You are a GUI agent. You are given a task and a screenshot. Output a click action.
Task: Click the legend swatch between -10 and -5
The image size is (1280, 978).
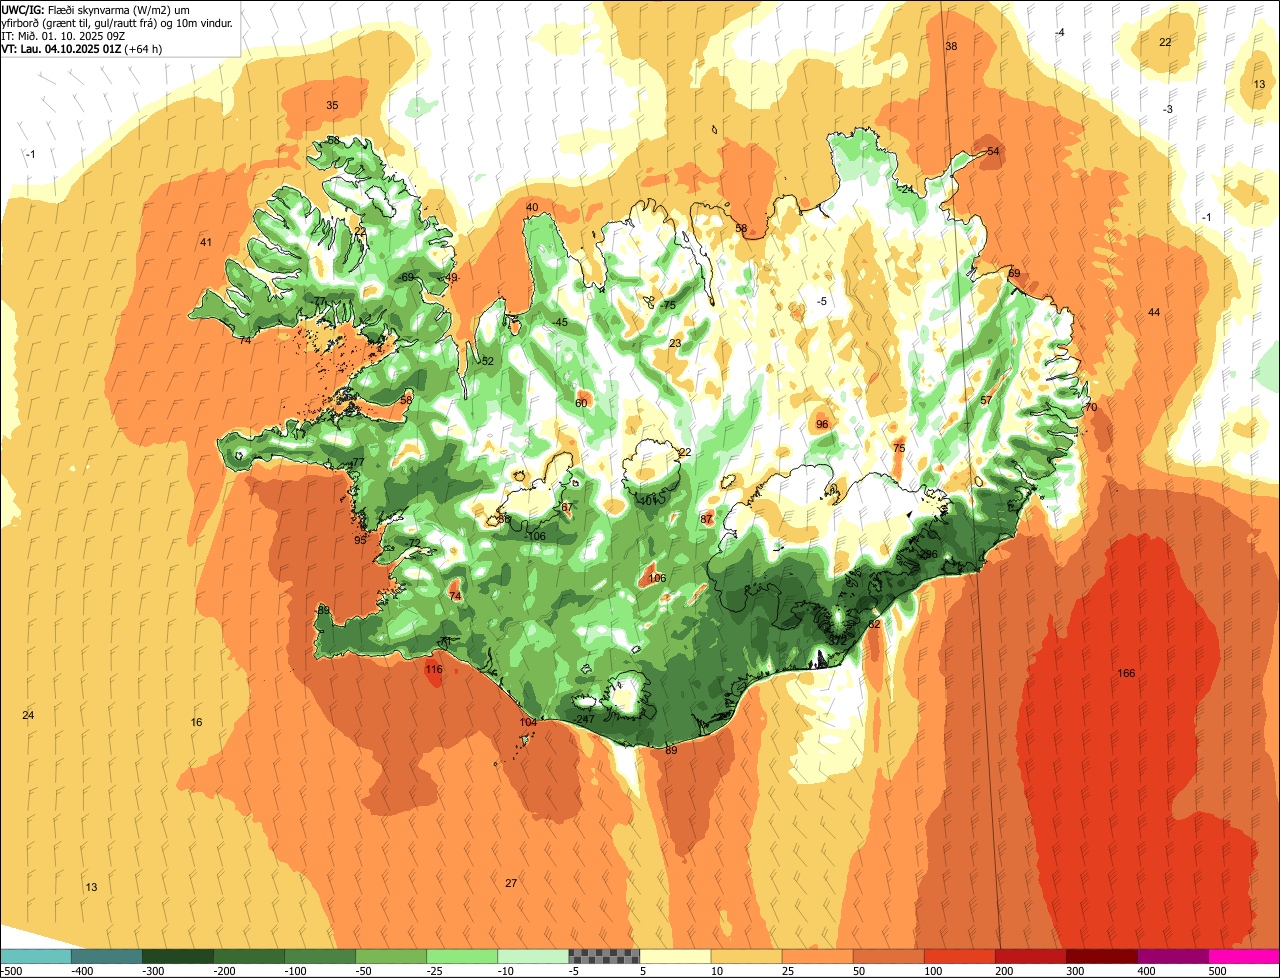[x=533, y=956]
